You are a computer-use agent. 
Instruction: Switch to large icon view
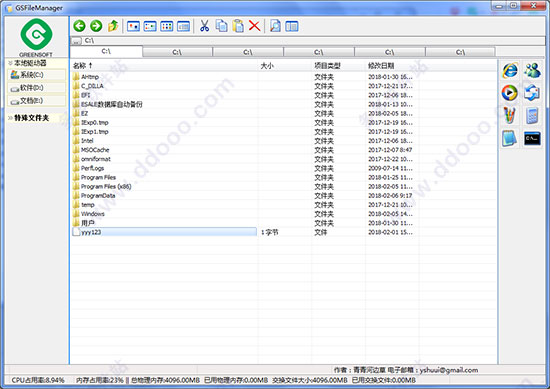click(x=133, y=26)
